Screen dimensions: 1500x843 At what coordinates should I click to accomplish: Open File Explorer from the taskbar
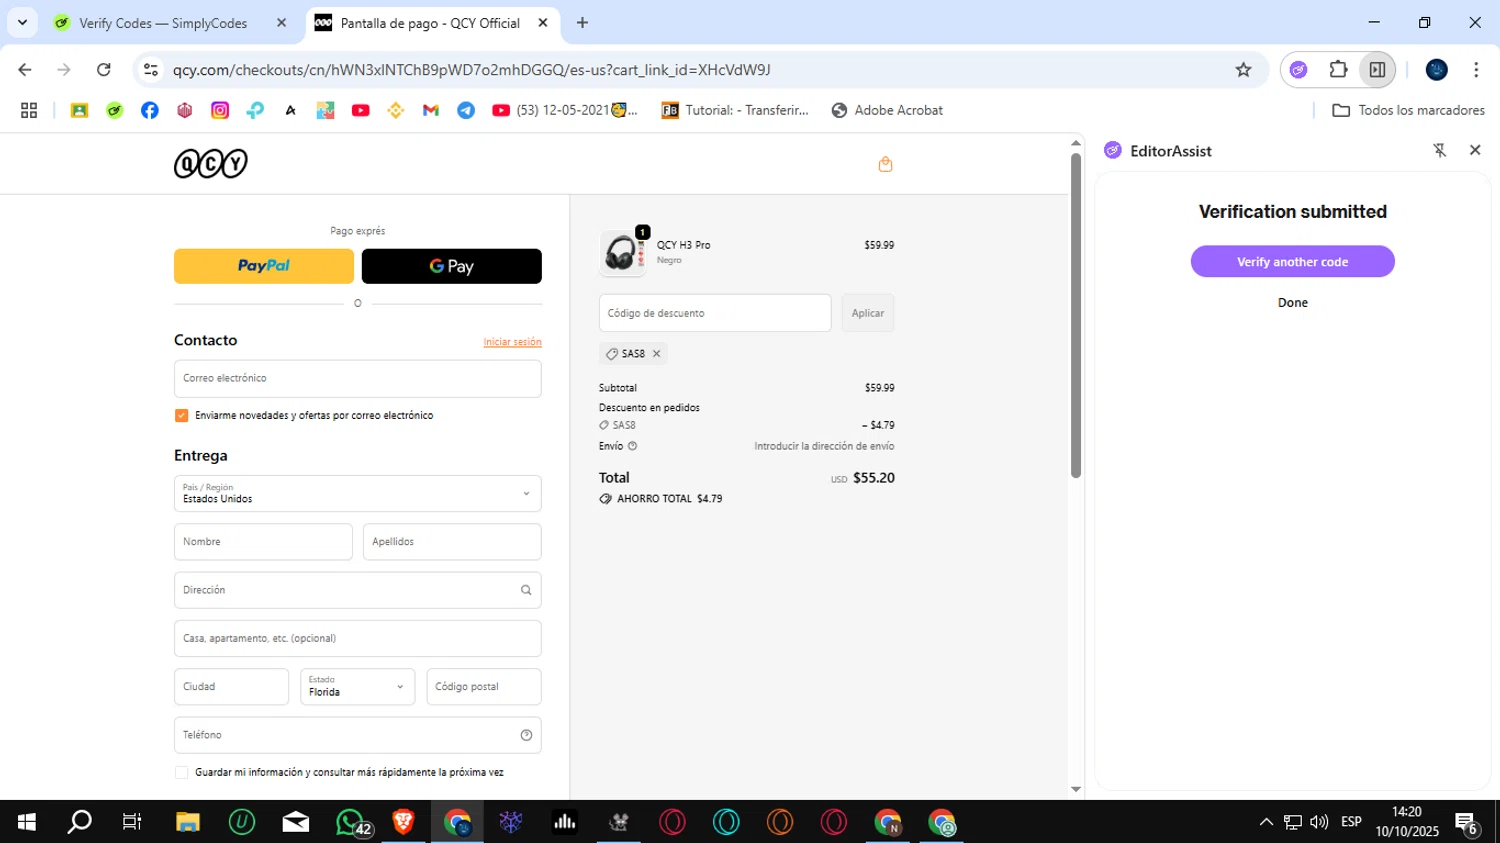[x=188, y=822]
